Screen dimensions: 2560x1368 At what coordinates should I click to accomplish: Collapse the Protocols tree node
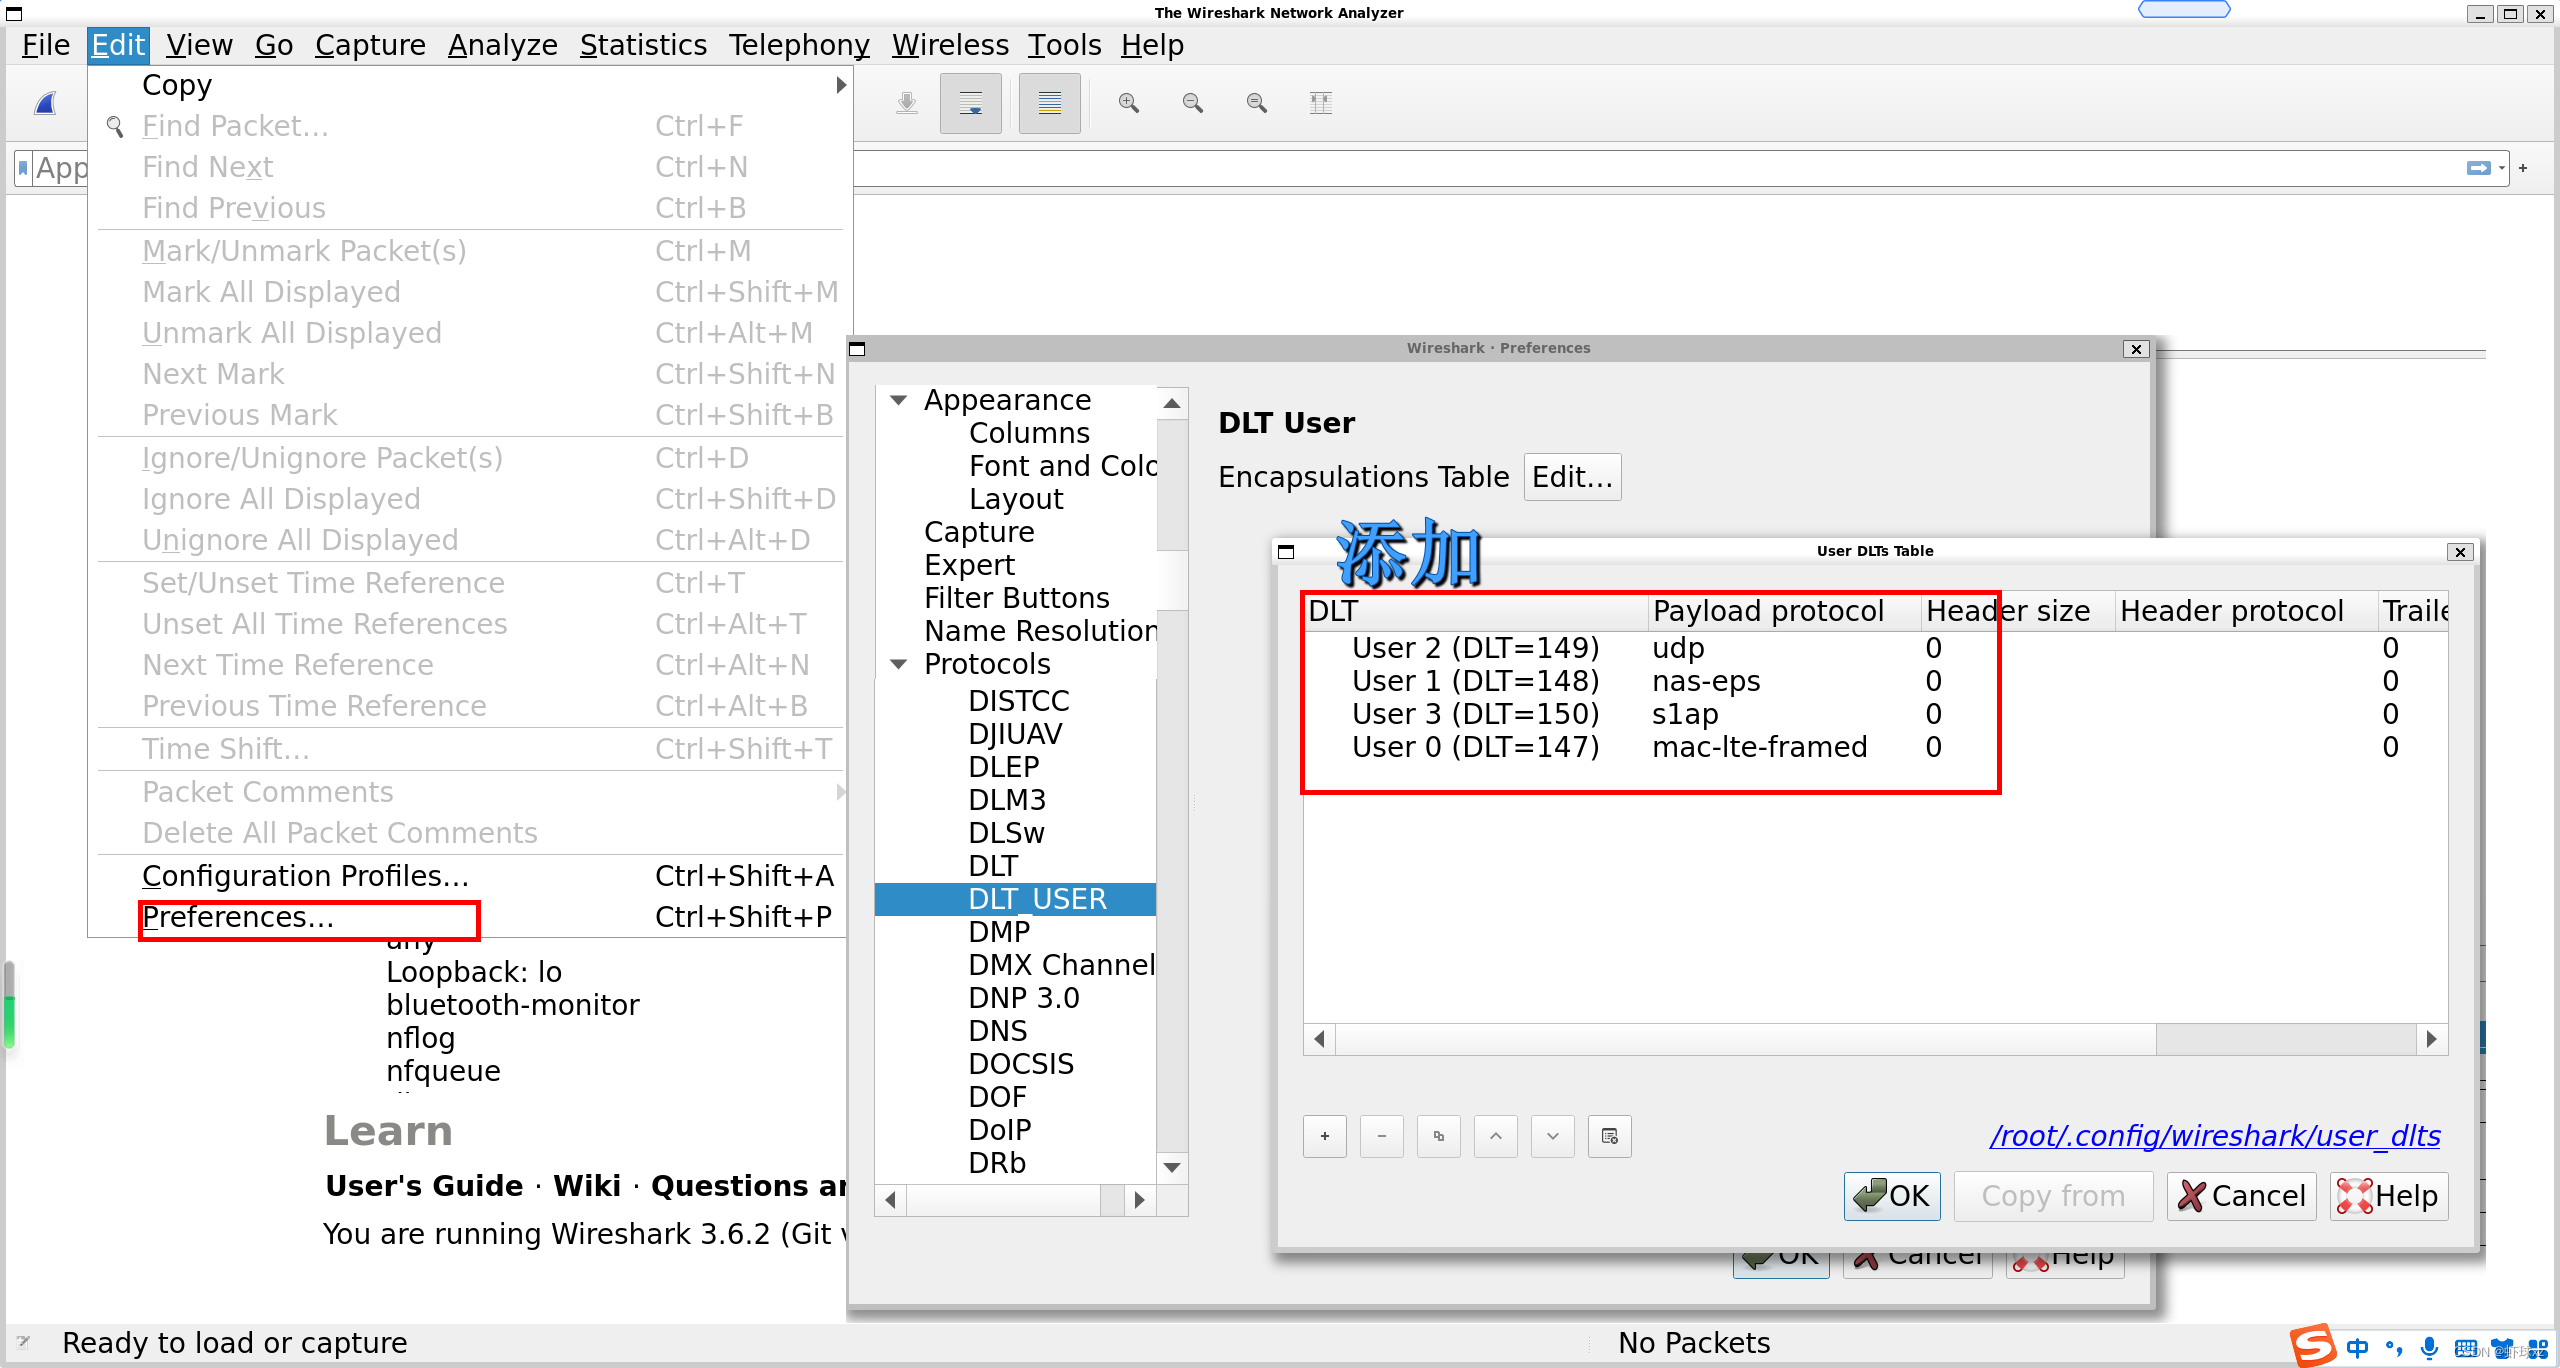898,664
